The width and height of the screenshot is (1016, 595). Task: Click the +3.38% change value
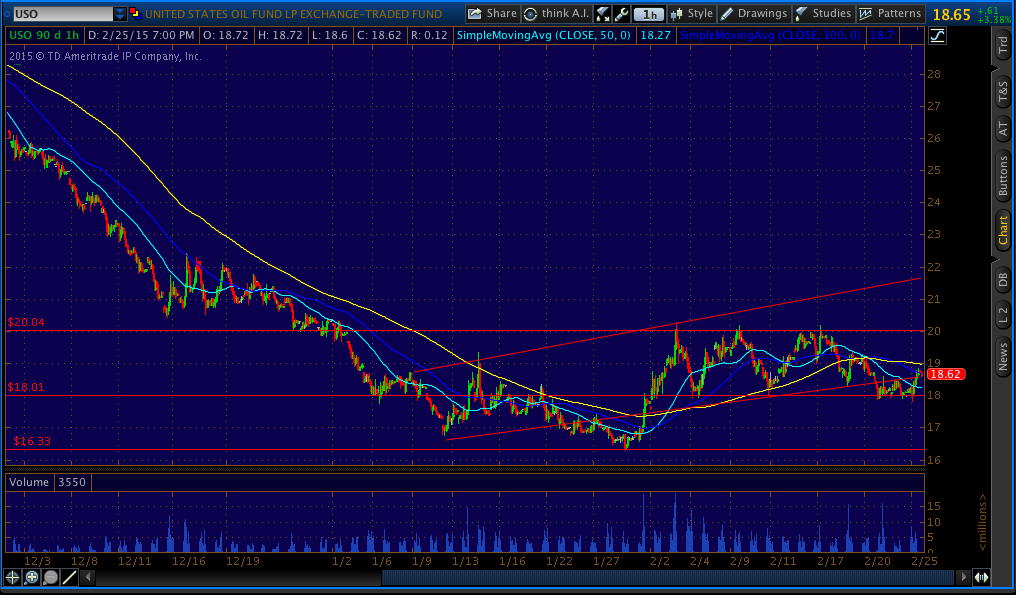995,20
